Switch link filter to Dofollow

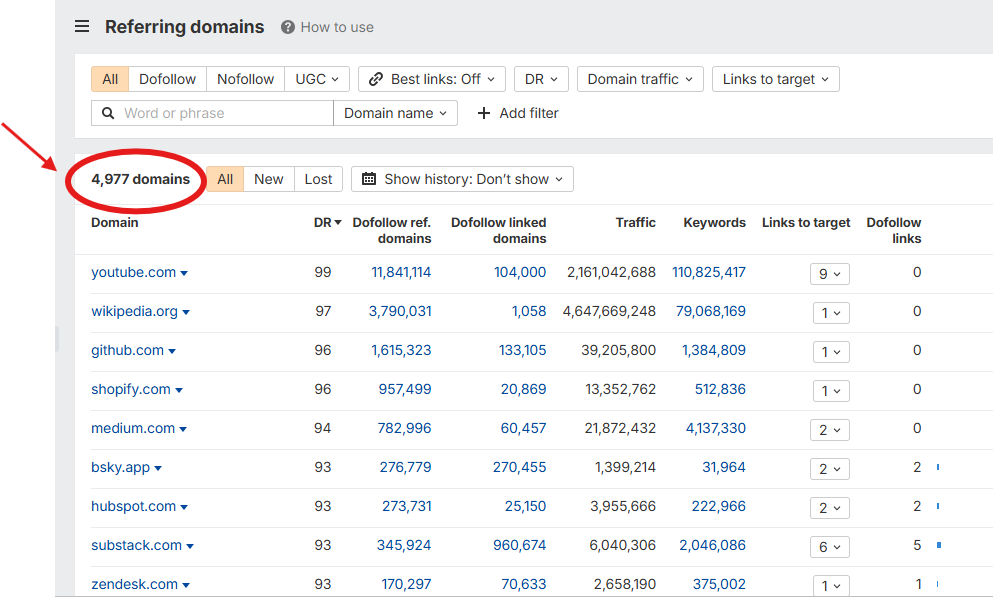coord(167,78)
